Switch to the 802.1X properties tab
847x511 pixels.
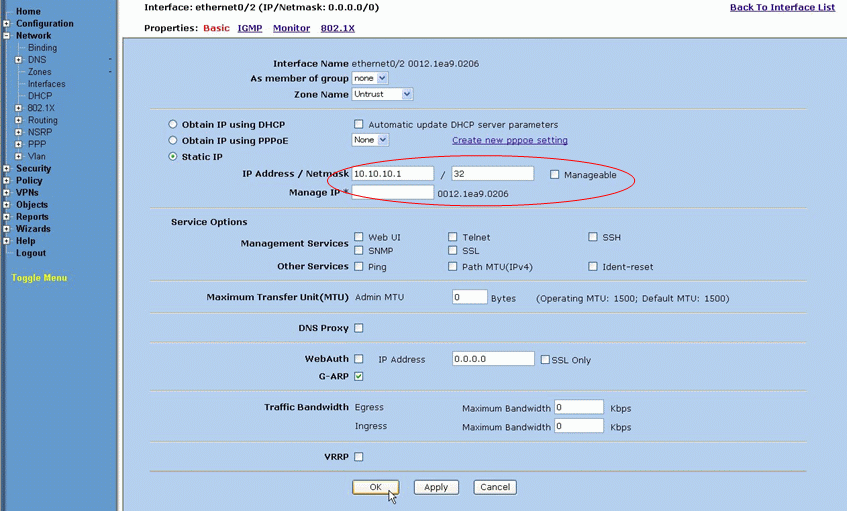click(x=338, y=28)
